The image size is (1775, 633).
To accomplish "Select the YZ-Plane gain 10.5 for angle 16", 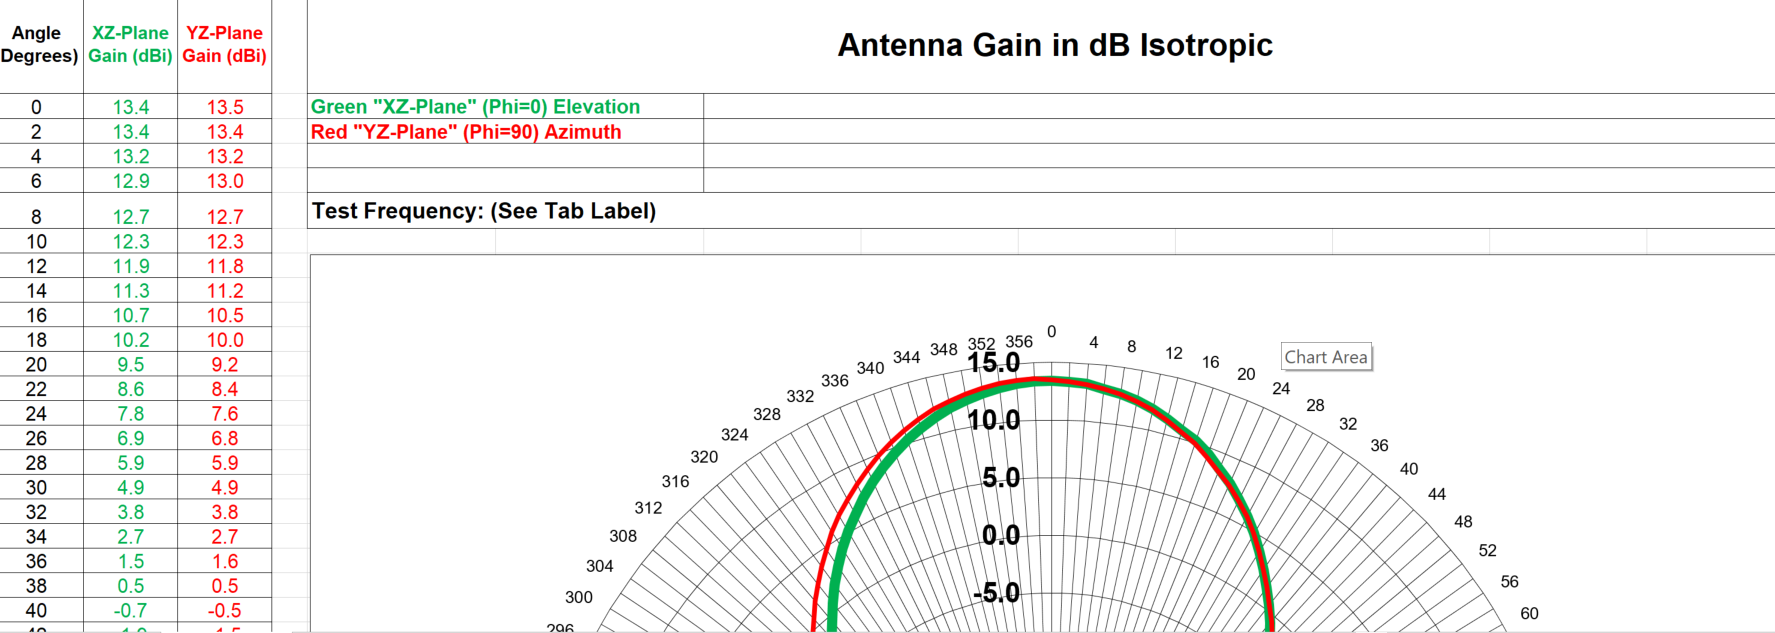I will pos(225,315).
